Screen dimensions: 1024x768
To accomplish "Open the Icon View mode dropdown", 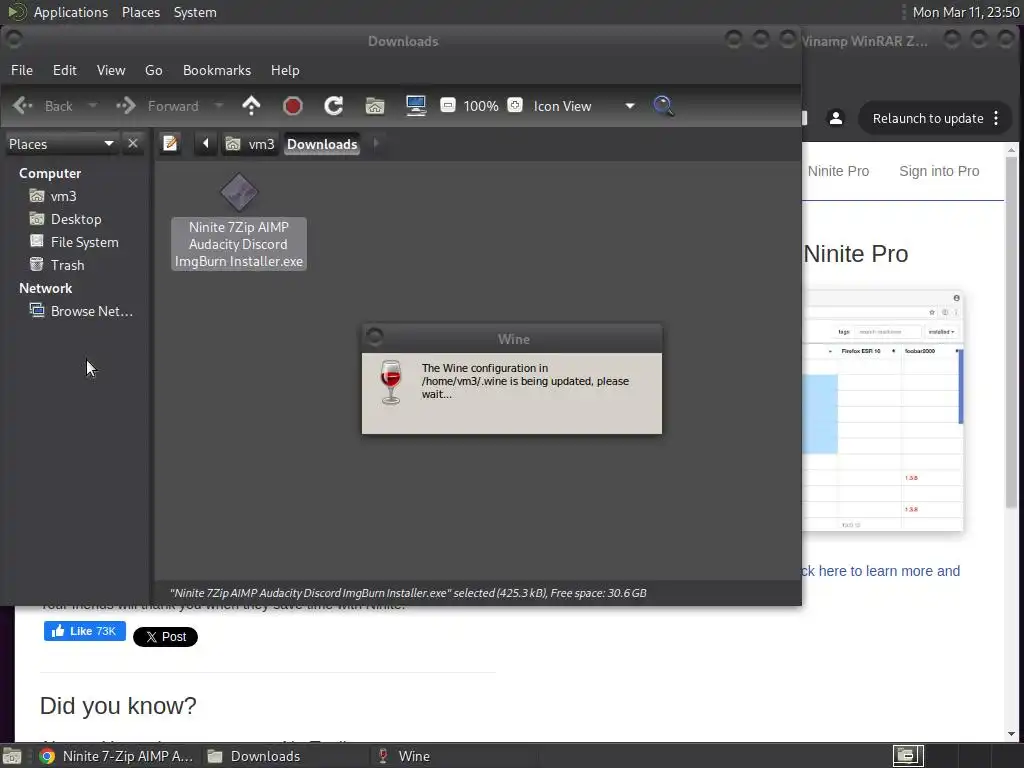I will coord(583,106).
